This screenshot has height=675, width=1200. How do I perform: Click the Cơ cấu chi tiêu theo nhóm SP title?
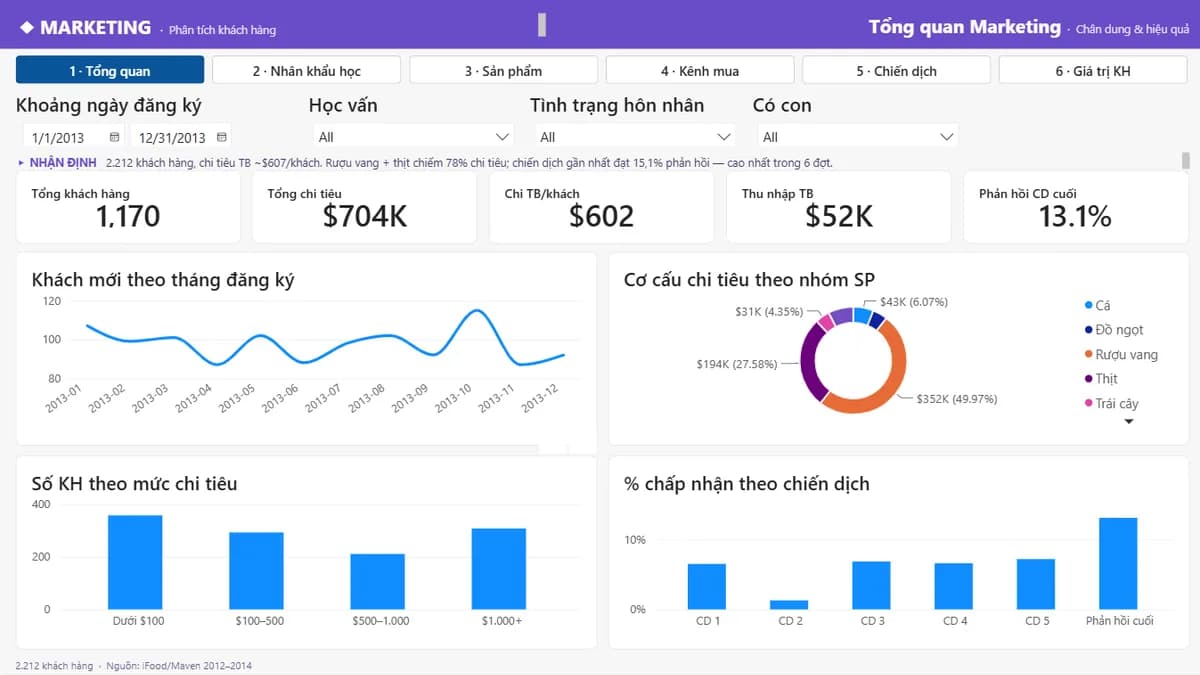pyautogui.click(x=749, y=280)
